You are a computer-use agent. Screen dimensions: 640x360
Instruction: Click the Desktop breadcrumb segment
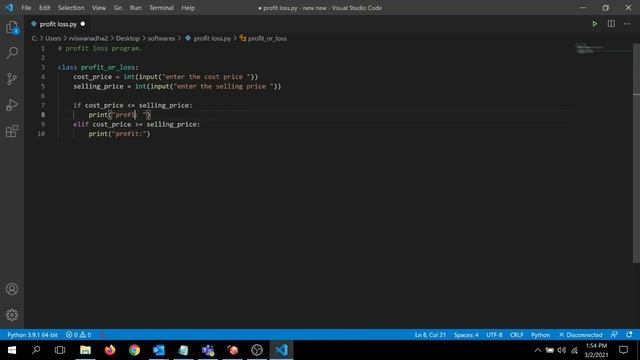(x=128, y=38)
